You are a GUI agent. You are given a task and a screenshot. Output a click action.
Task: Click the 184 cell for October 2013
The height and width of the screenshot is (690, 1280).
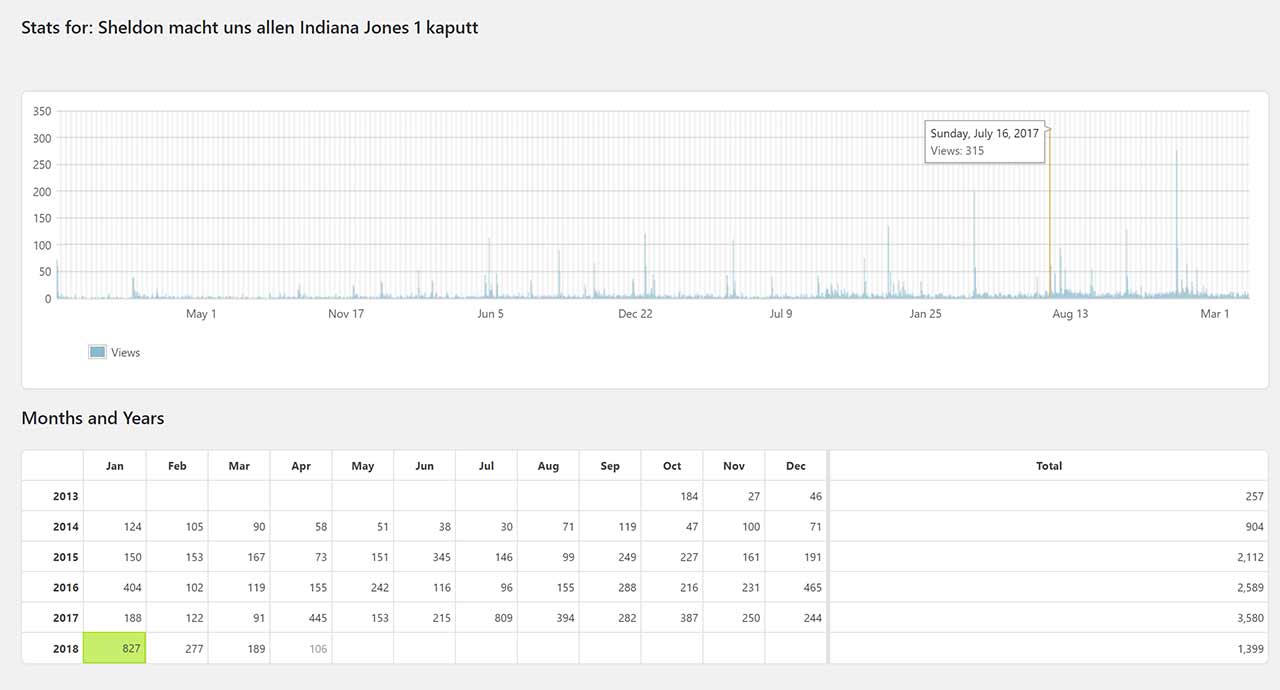(672, 496)
